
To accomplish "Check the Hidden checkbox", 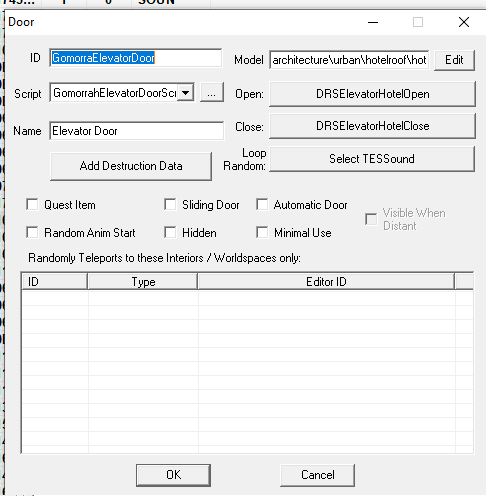I will (170, 232).
